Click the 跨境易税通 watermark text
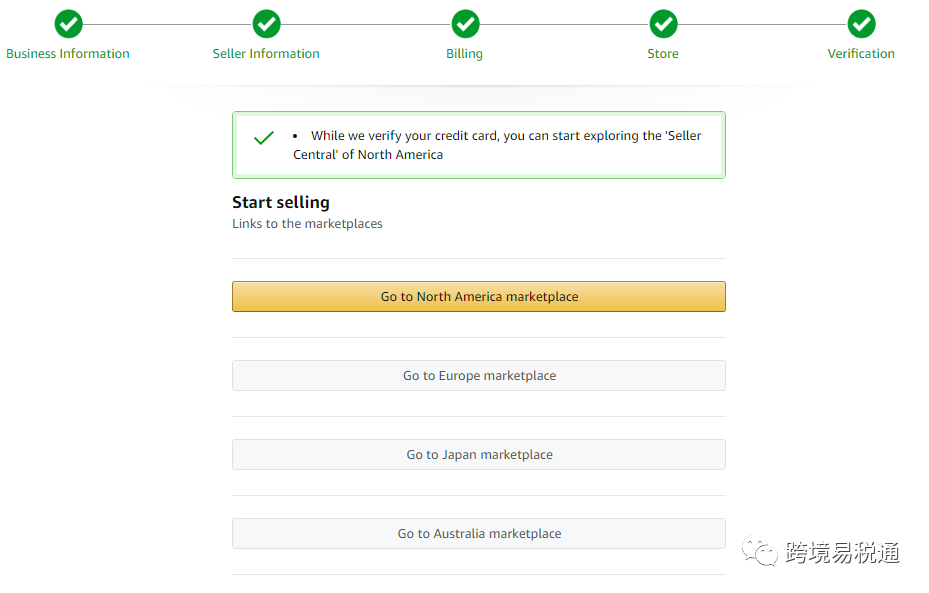Viewport: 929px width, 593px height. (842, 552)
